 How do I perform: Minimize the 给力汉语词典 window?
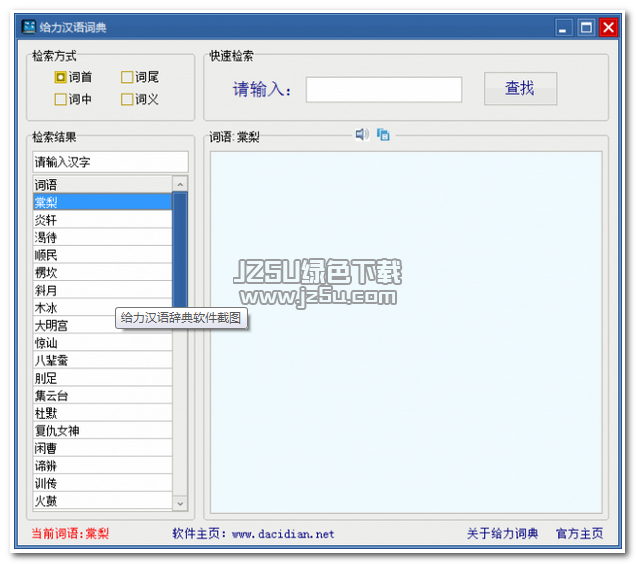[563, 28]
